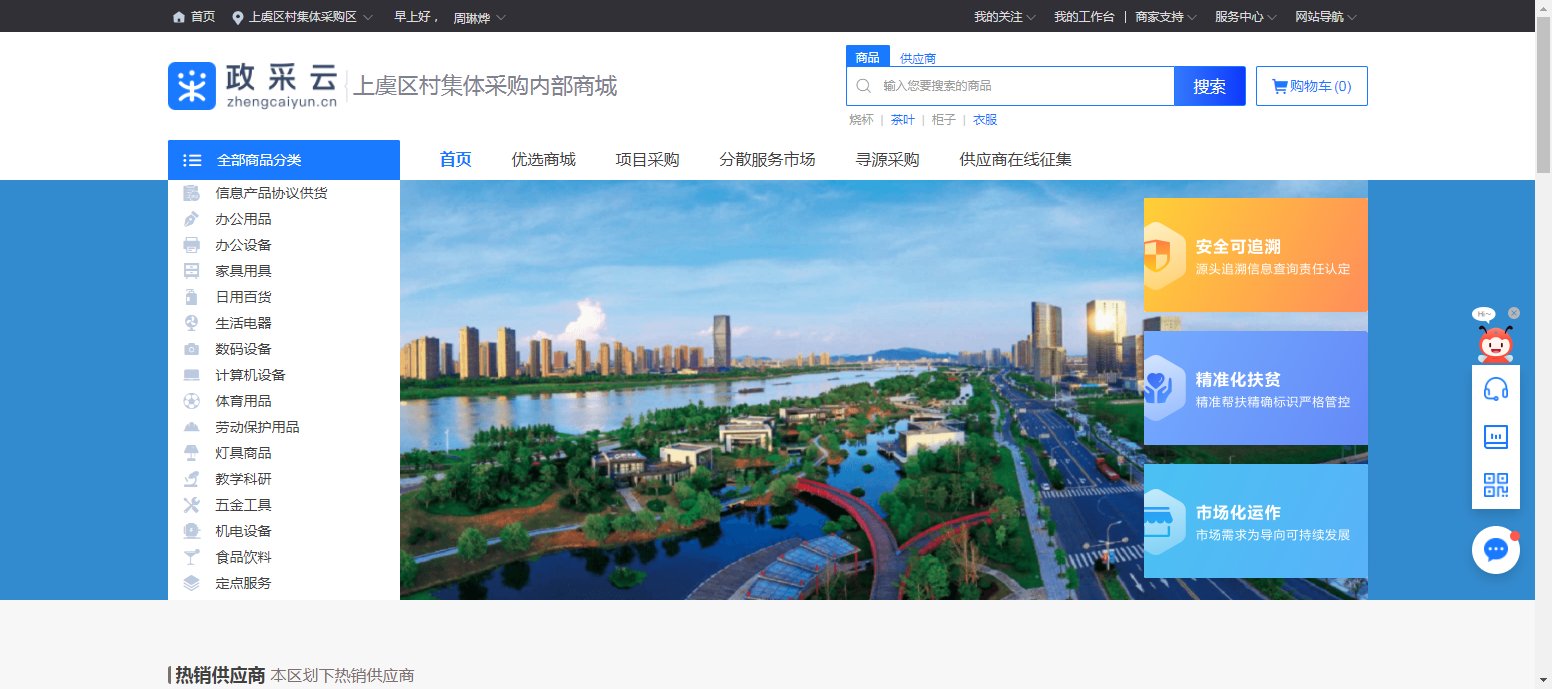Image resolution: width=1552 pixels, height=689 pixels.
Task: Select the 供应商 search tab
Action: pos(918,59)
